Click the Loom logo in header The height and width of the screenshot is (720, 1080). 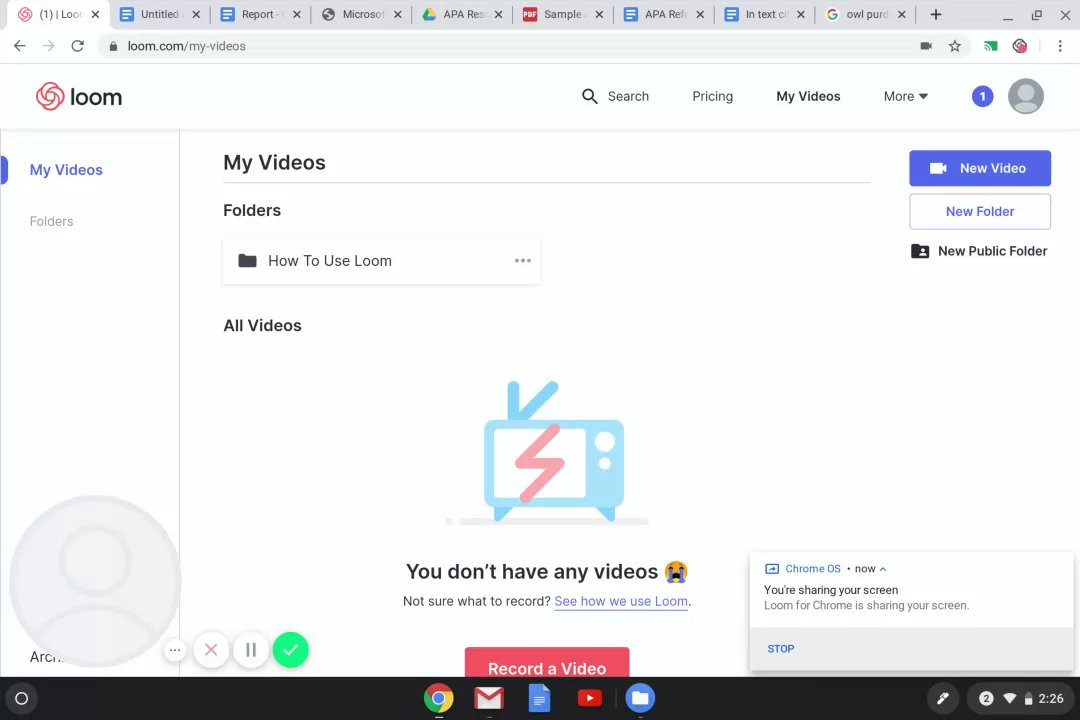(x=79, y=96)
